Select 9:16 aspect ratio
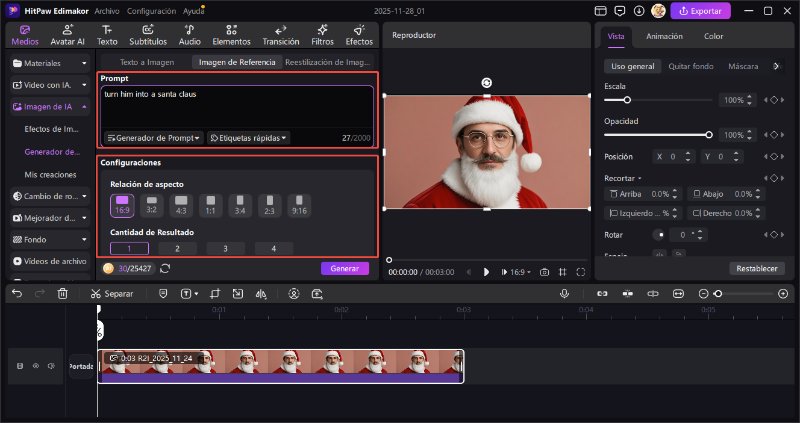This screenshot has width=800, height=423. click(299, 205)
